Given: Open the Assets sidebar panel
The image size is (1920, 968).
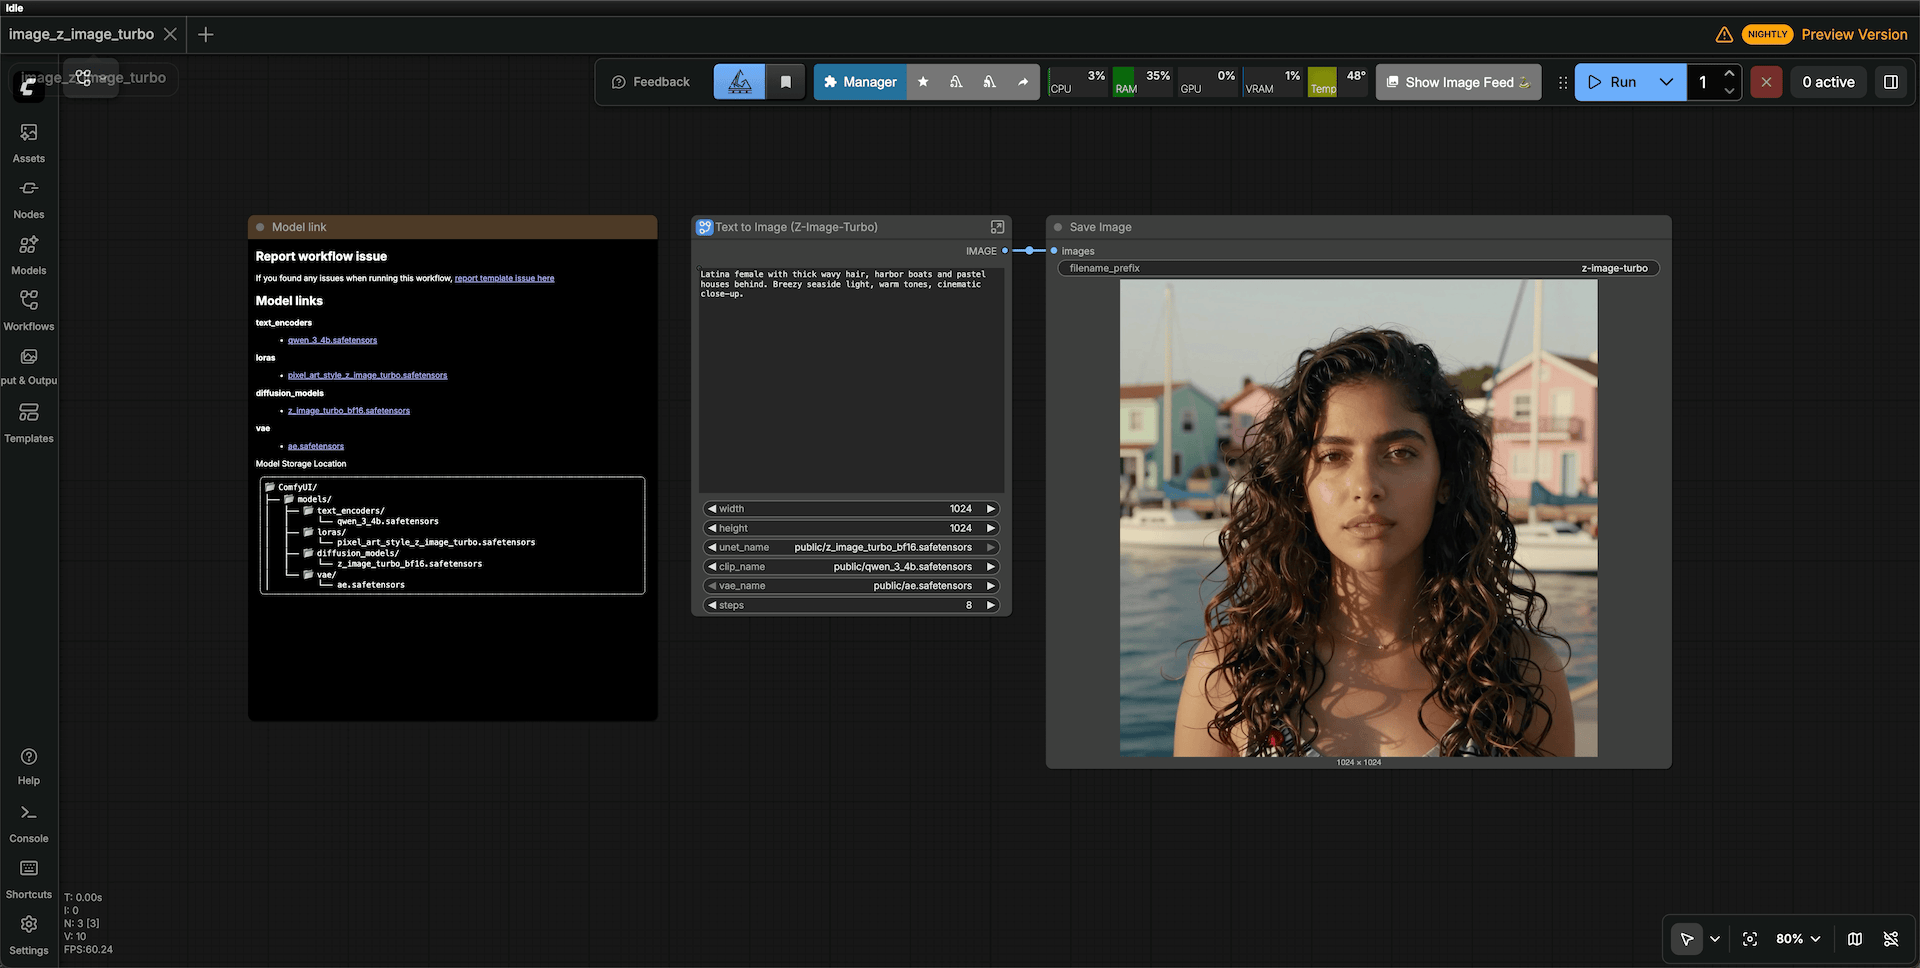Looking at the screenshot, I should (x=29, y=142).
